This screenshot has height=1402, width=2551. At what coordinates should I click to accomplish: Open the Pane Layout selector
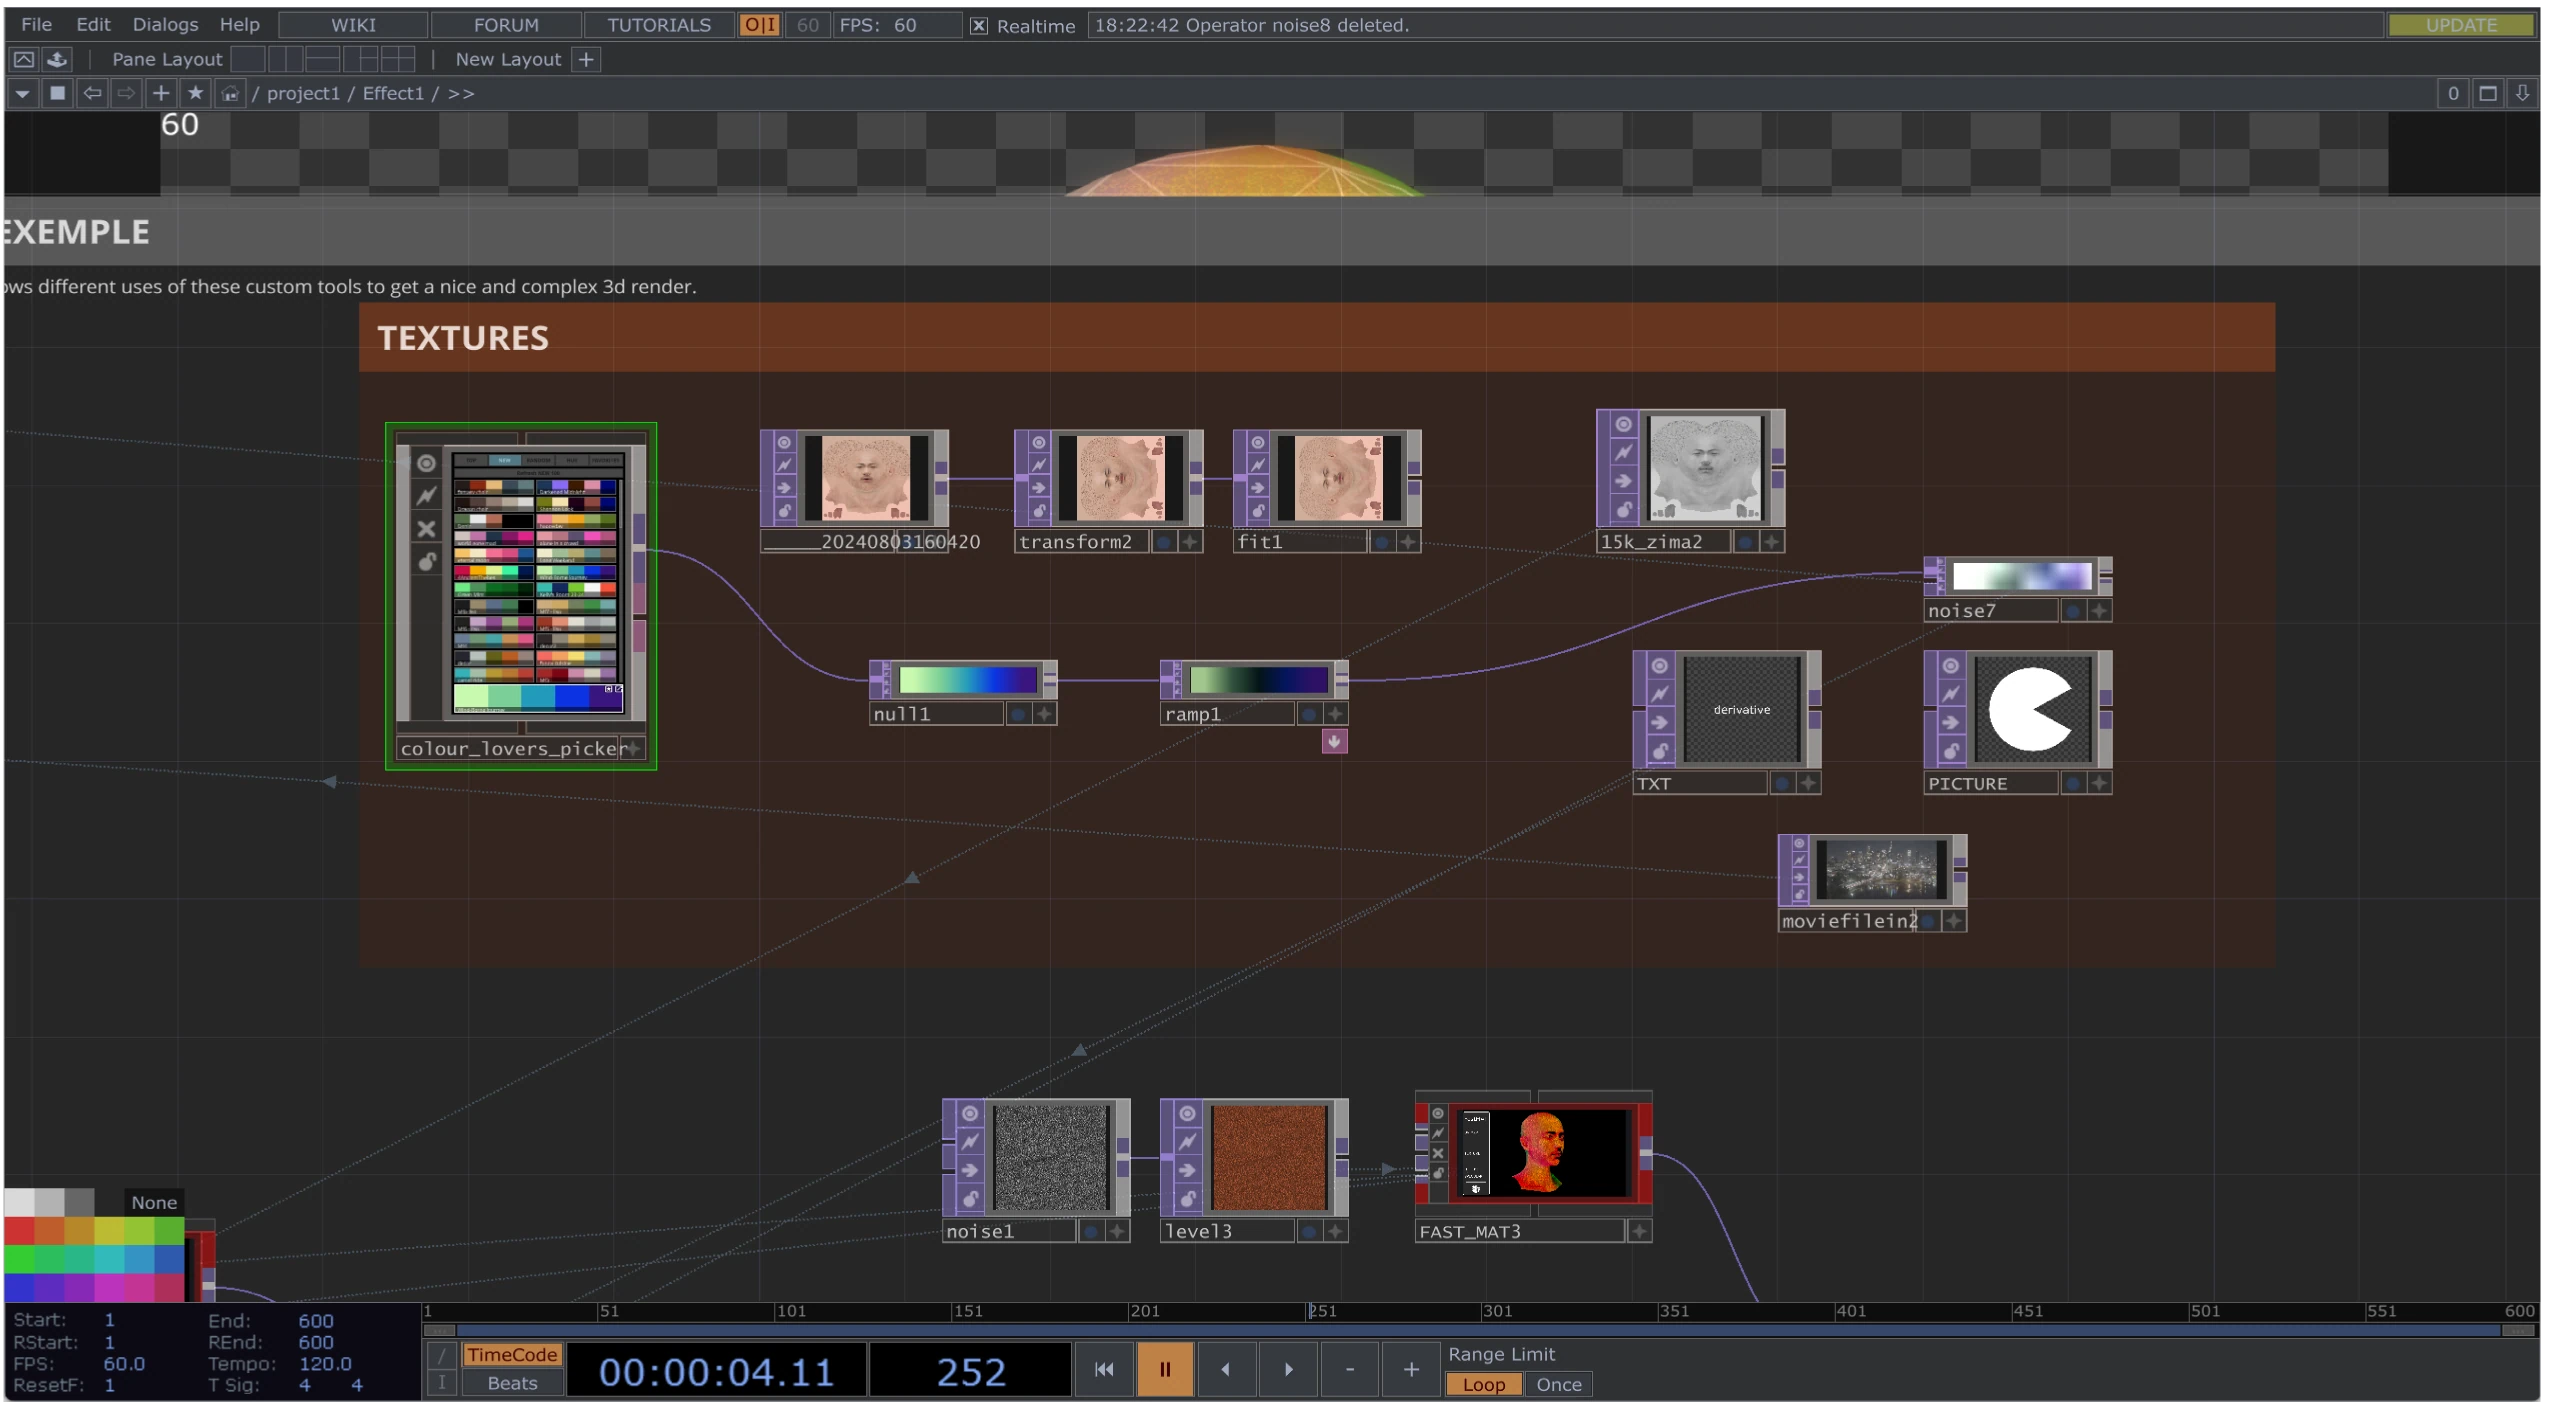coord(166,59)
